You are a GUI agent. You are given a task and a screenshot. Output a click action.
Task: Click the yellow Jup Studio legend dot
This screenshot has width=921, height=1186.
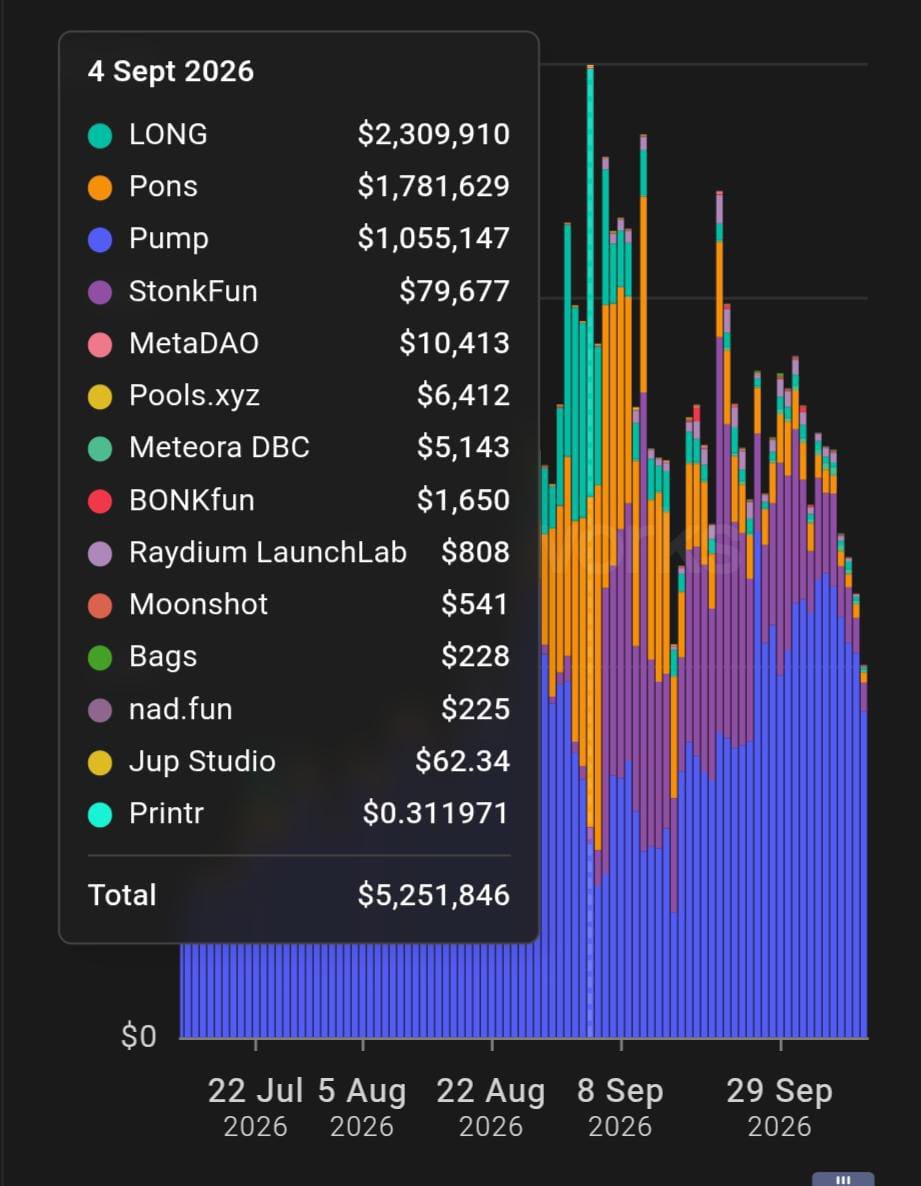pos(100,762)
